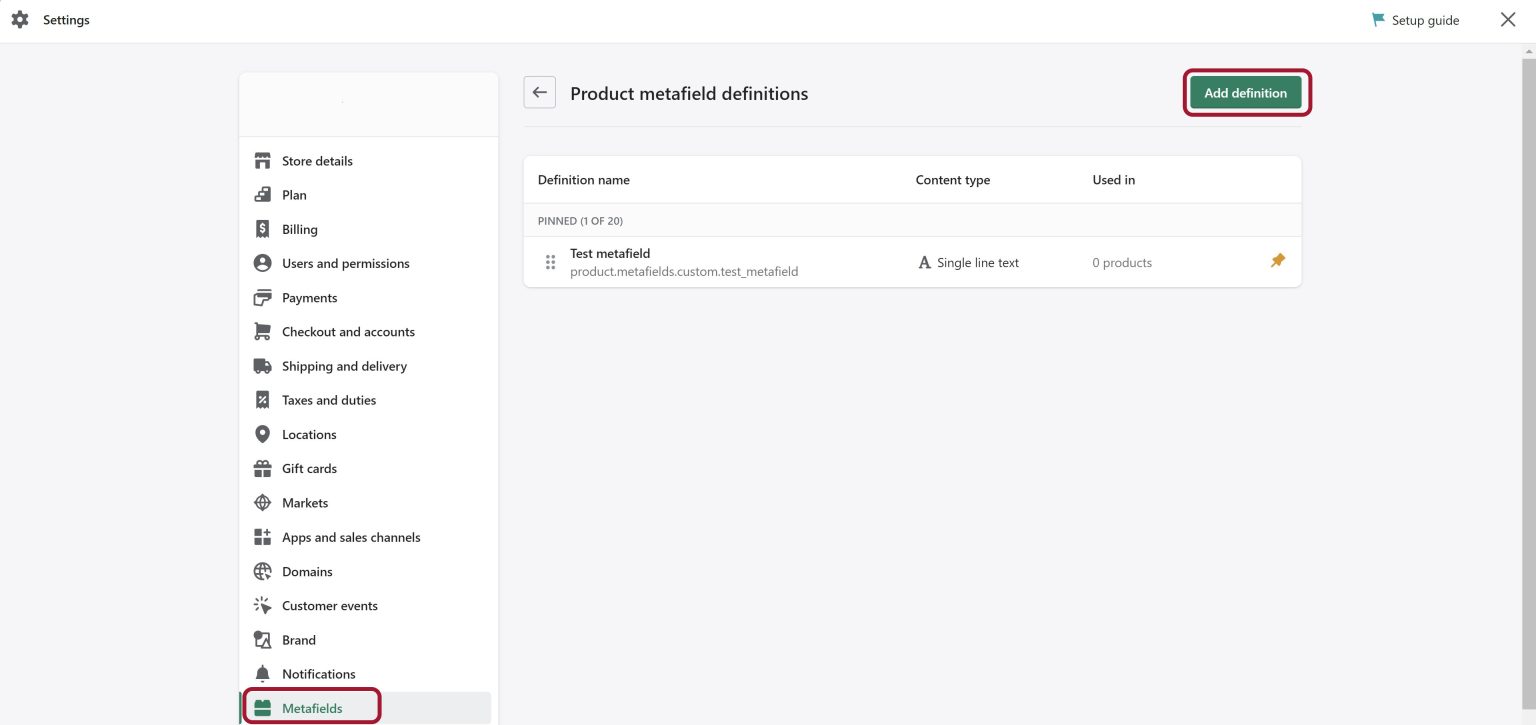Click the Store details icon in sidebar

[262, 160]
